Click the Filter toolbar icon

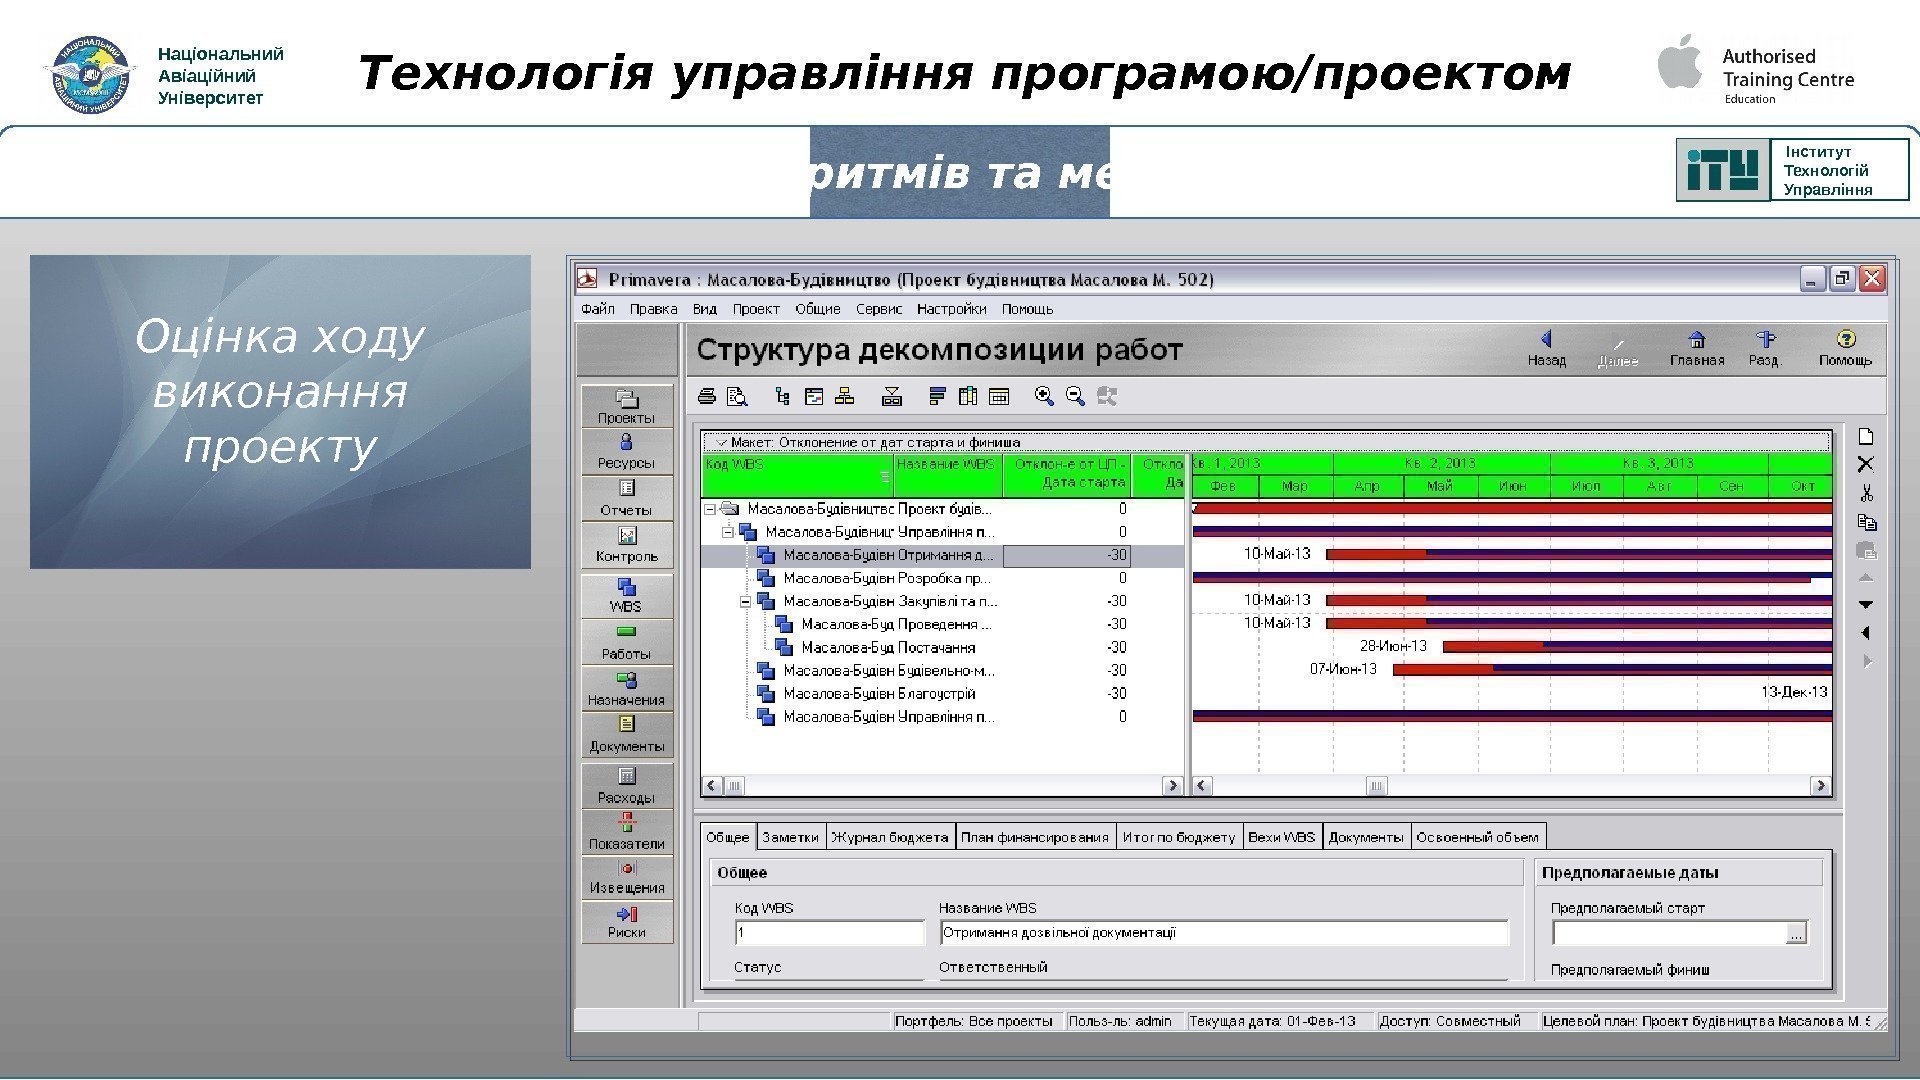click(892, 397)
